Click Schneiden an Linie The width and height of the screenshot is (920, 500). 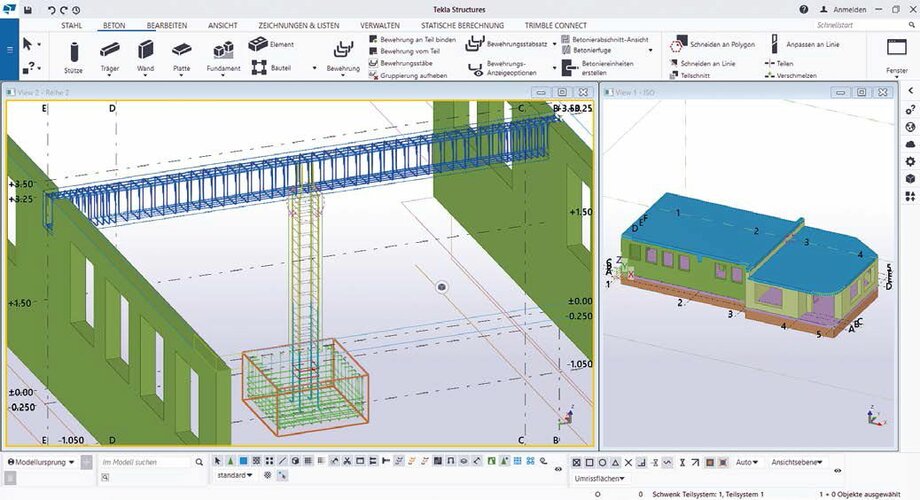pyautogui.click(x=702, y=63)
